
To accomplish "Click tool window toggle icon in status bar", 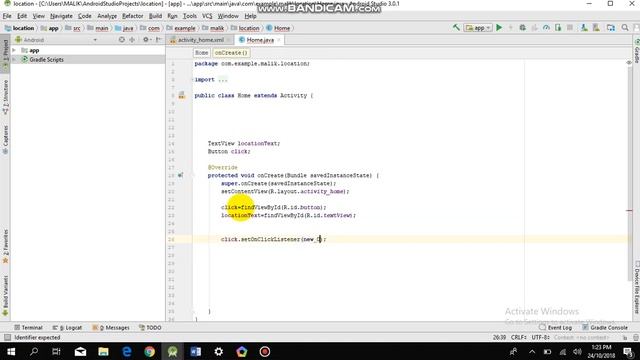I will point(7,338).
